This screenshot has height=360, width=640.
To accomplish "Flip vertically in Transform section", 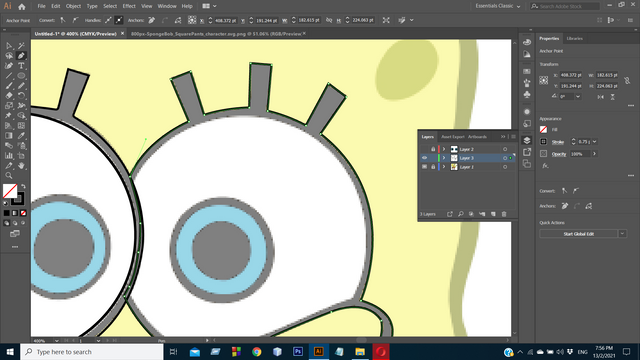I will tap(612, 97).
